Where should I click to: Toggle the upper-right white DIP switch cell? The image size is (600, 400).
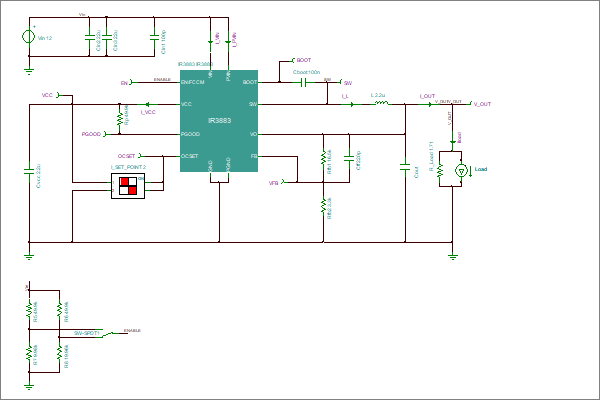pos(132,181)
